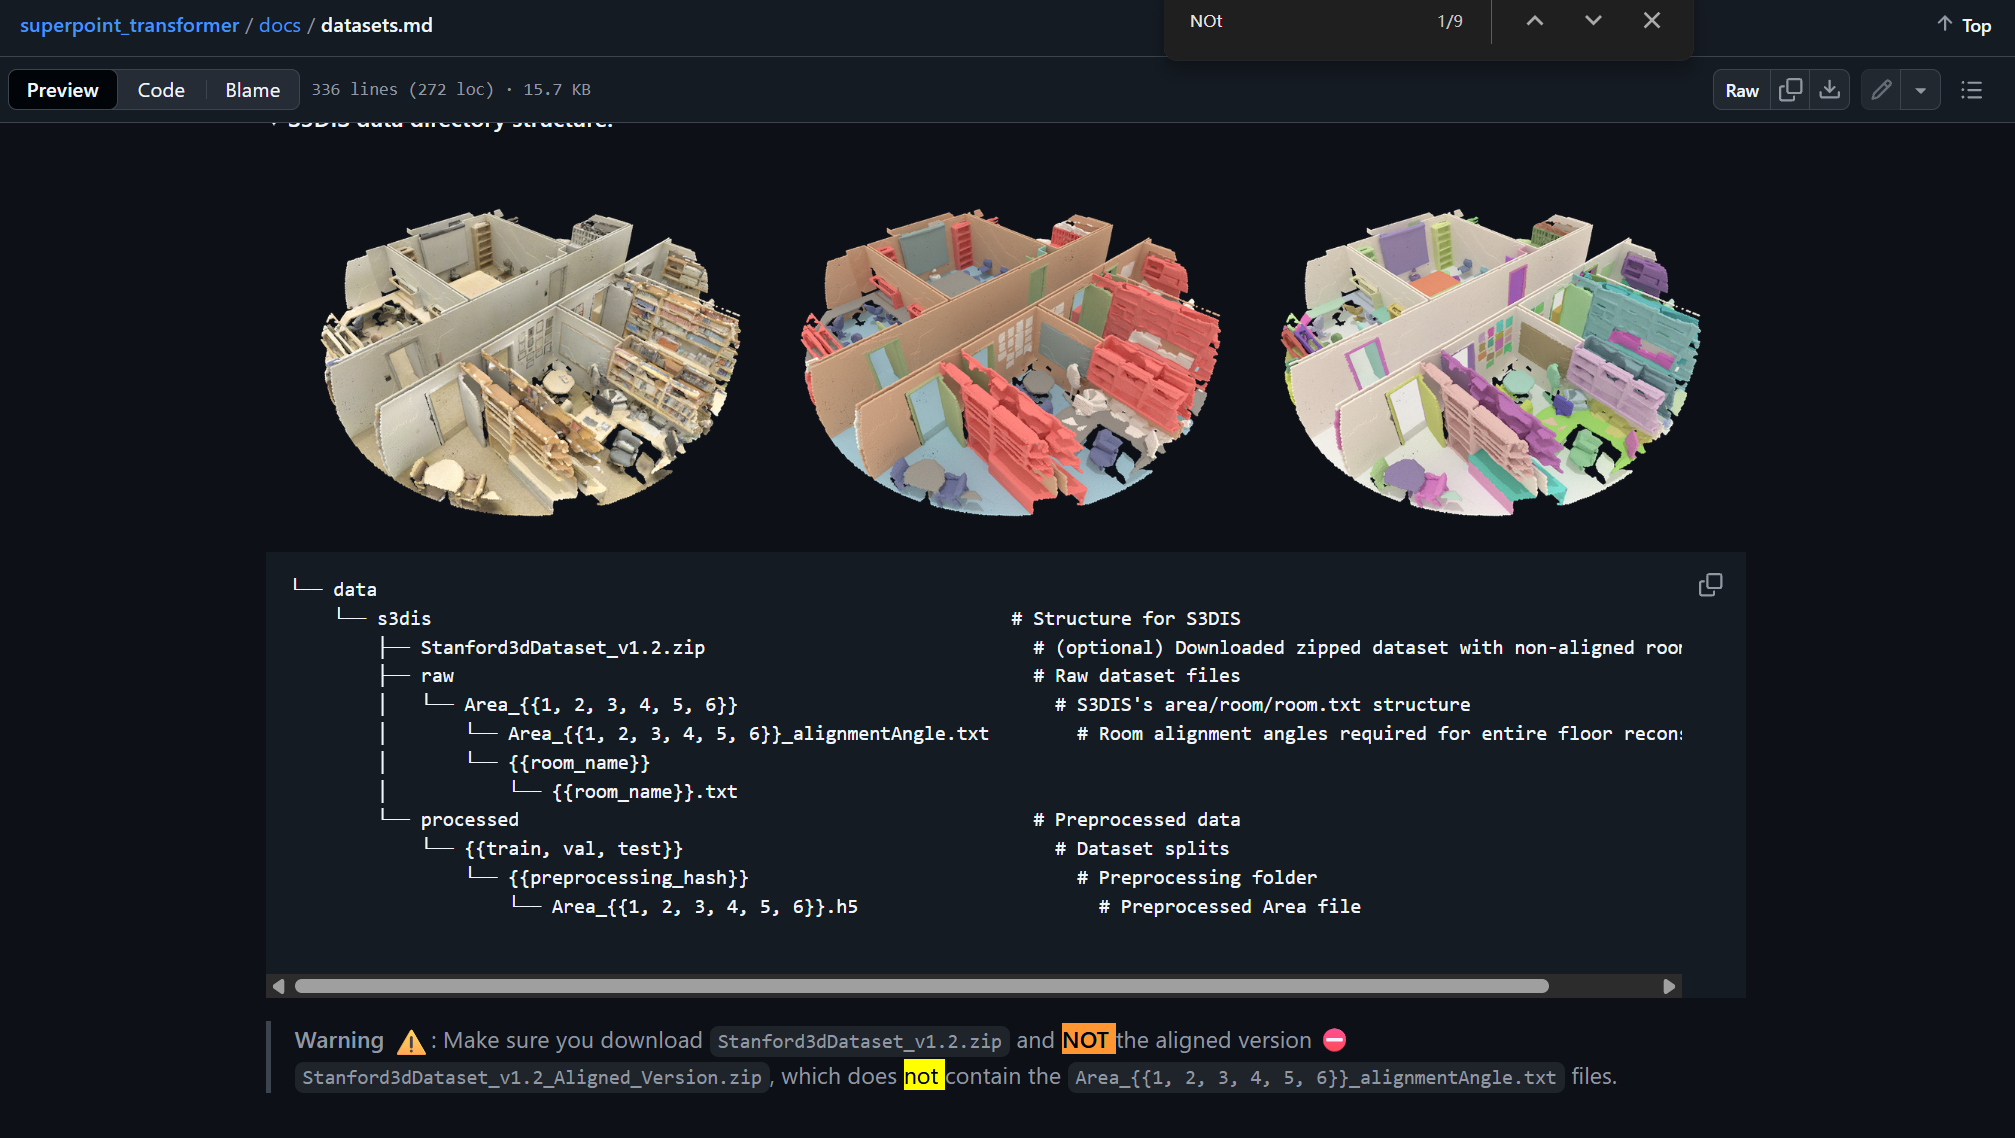Click '# Preprocessed Area file' comment
The height and width of the screenshot is (1138, 2015).
point(1230,906)
